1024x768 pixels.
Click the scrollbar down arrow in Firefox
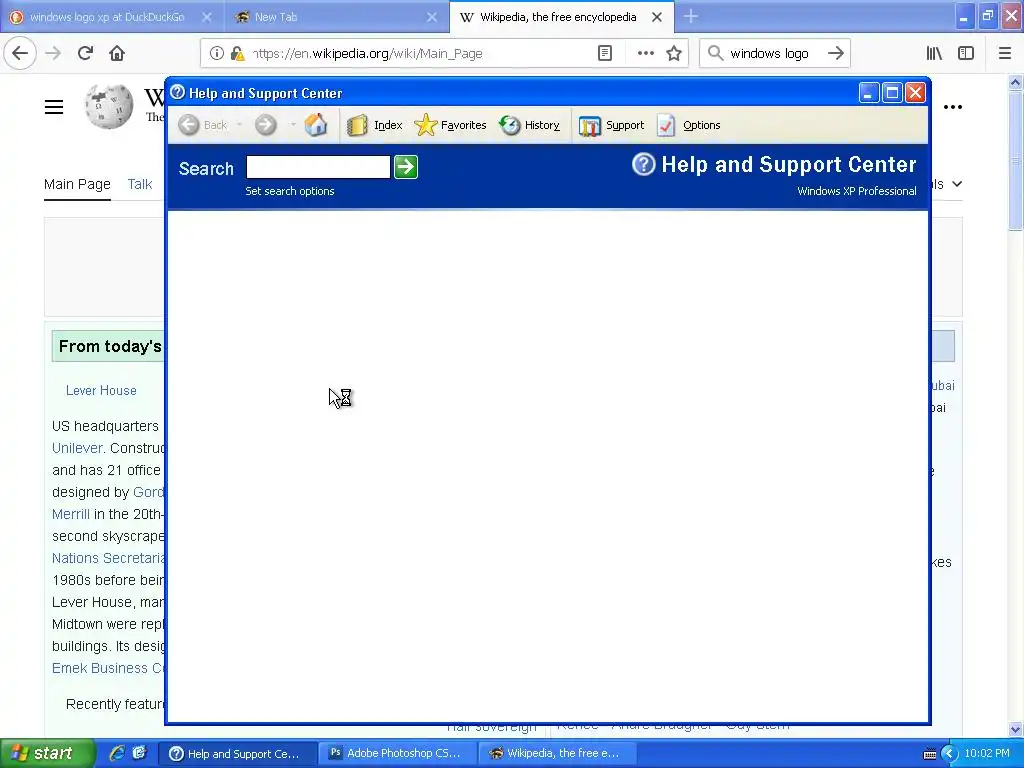coord(1015,729)
